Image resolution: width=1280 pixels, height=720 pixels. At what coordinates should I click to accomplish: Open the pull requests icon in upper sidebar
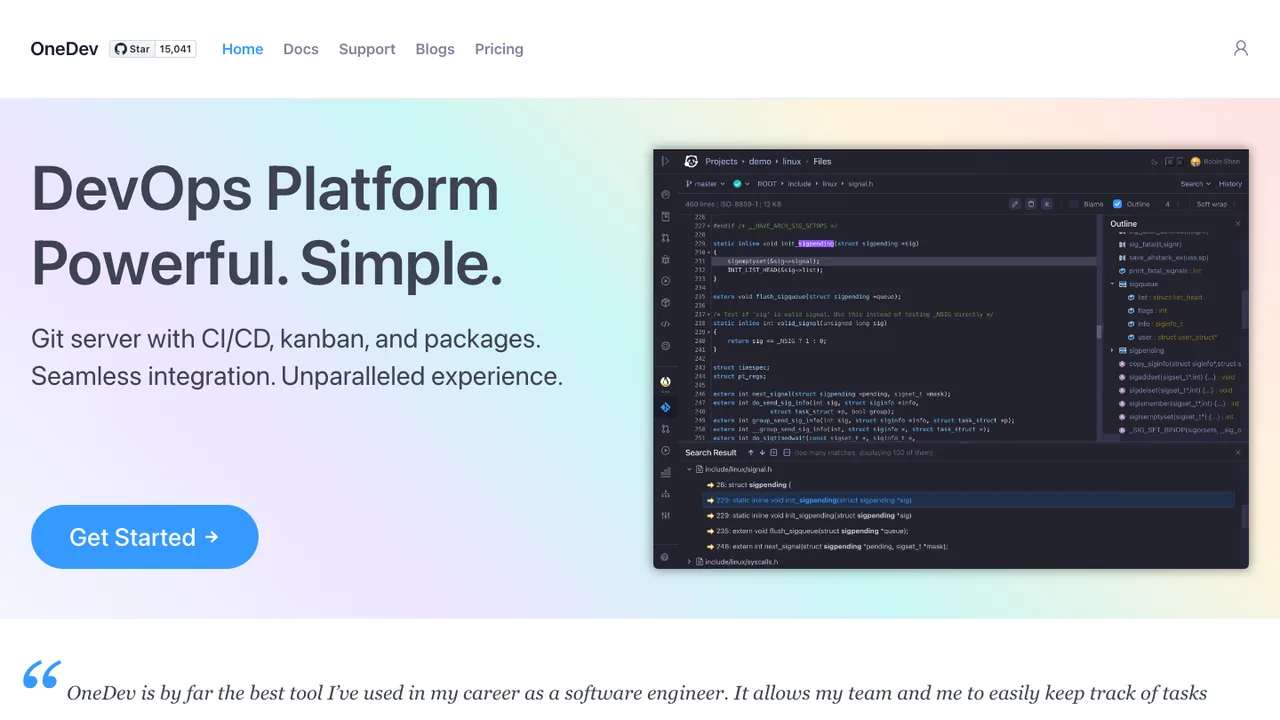coord(666,238)
